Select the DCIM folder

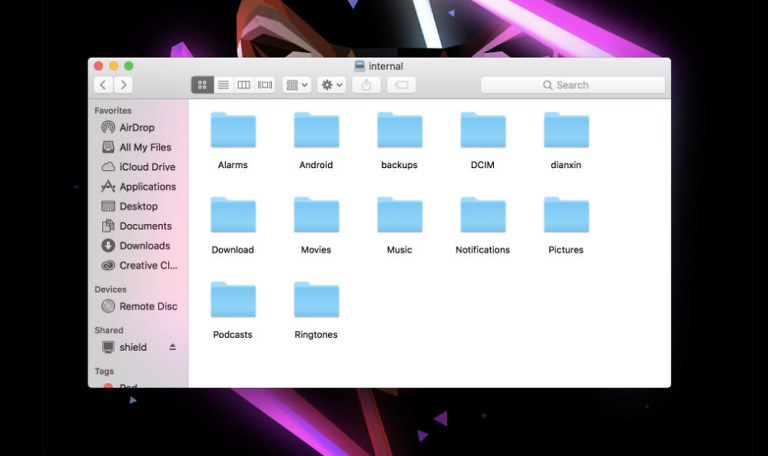[x=482, y=131]
